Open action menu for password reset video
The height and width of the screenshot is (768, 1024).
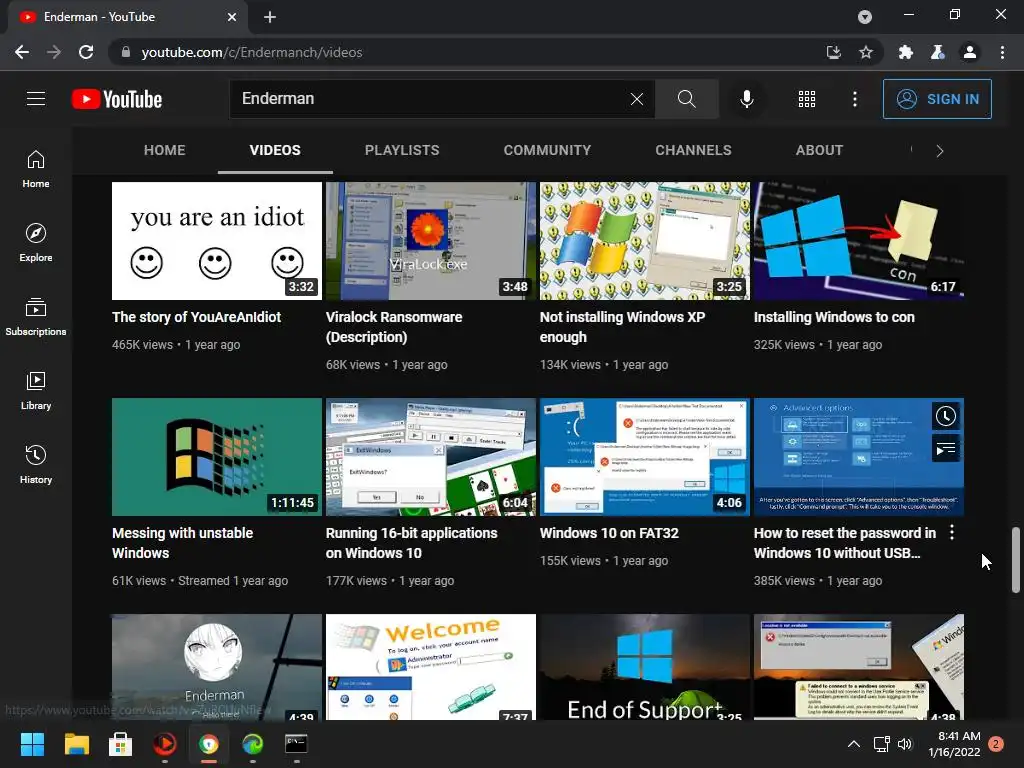pos(952,533)
